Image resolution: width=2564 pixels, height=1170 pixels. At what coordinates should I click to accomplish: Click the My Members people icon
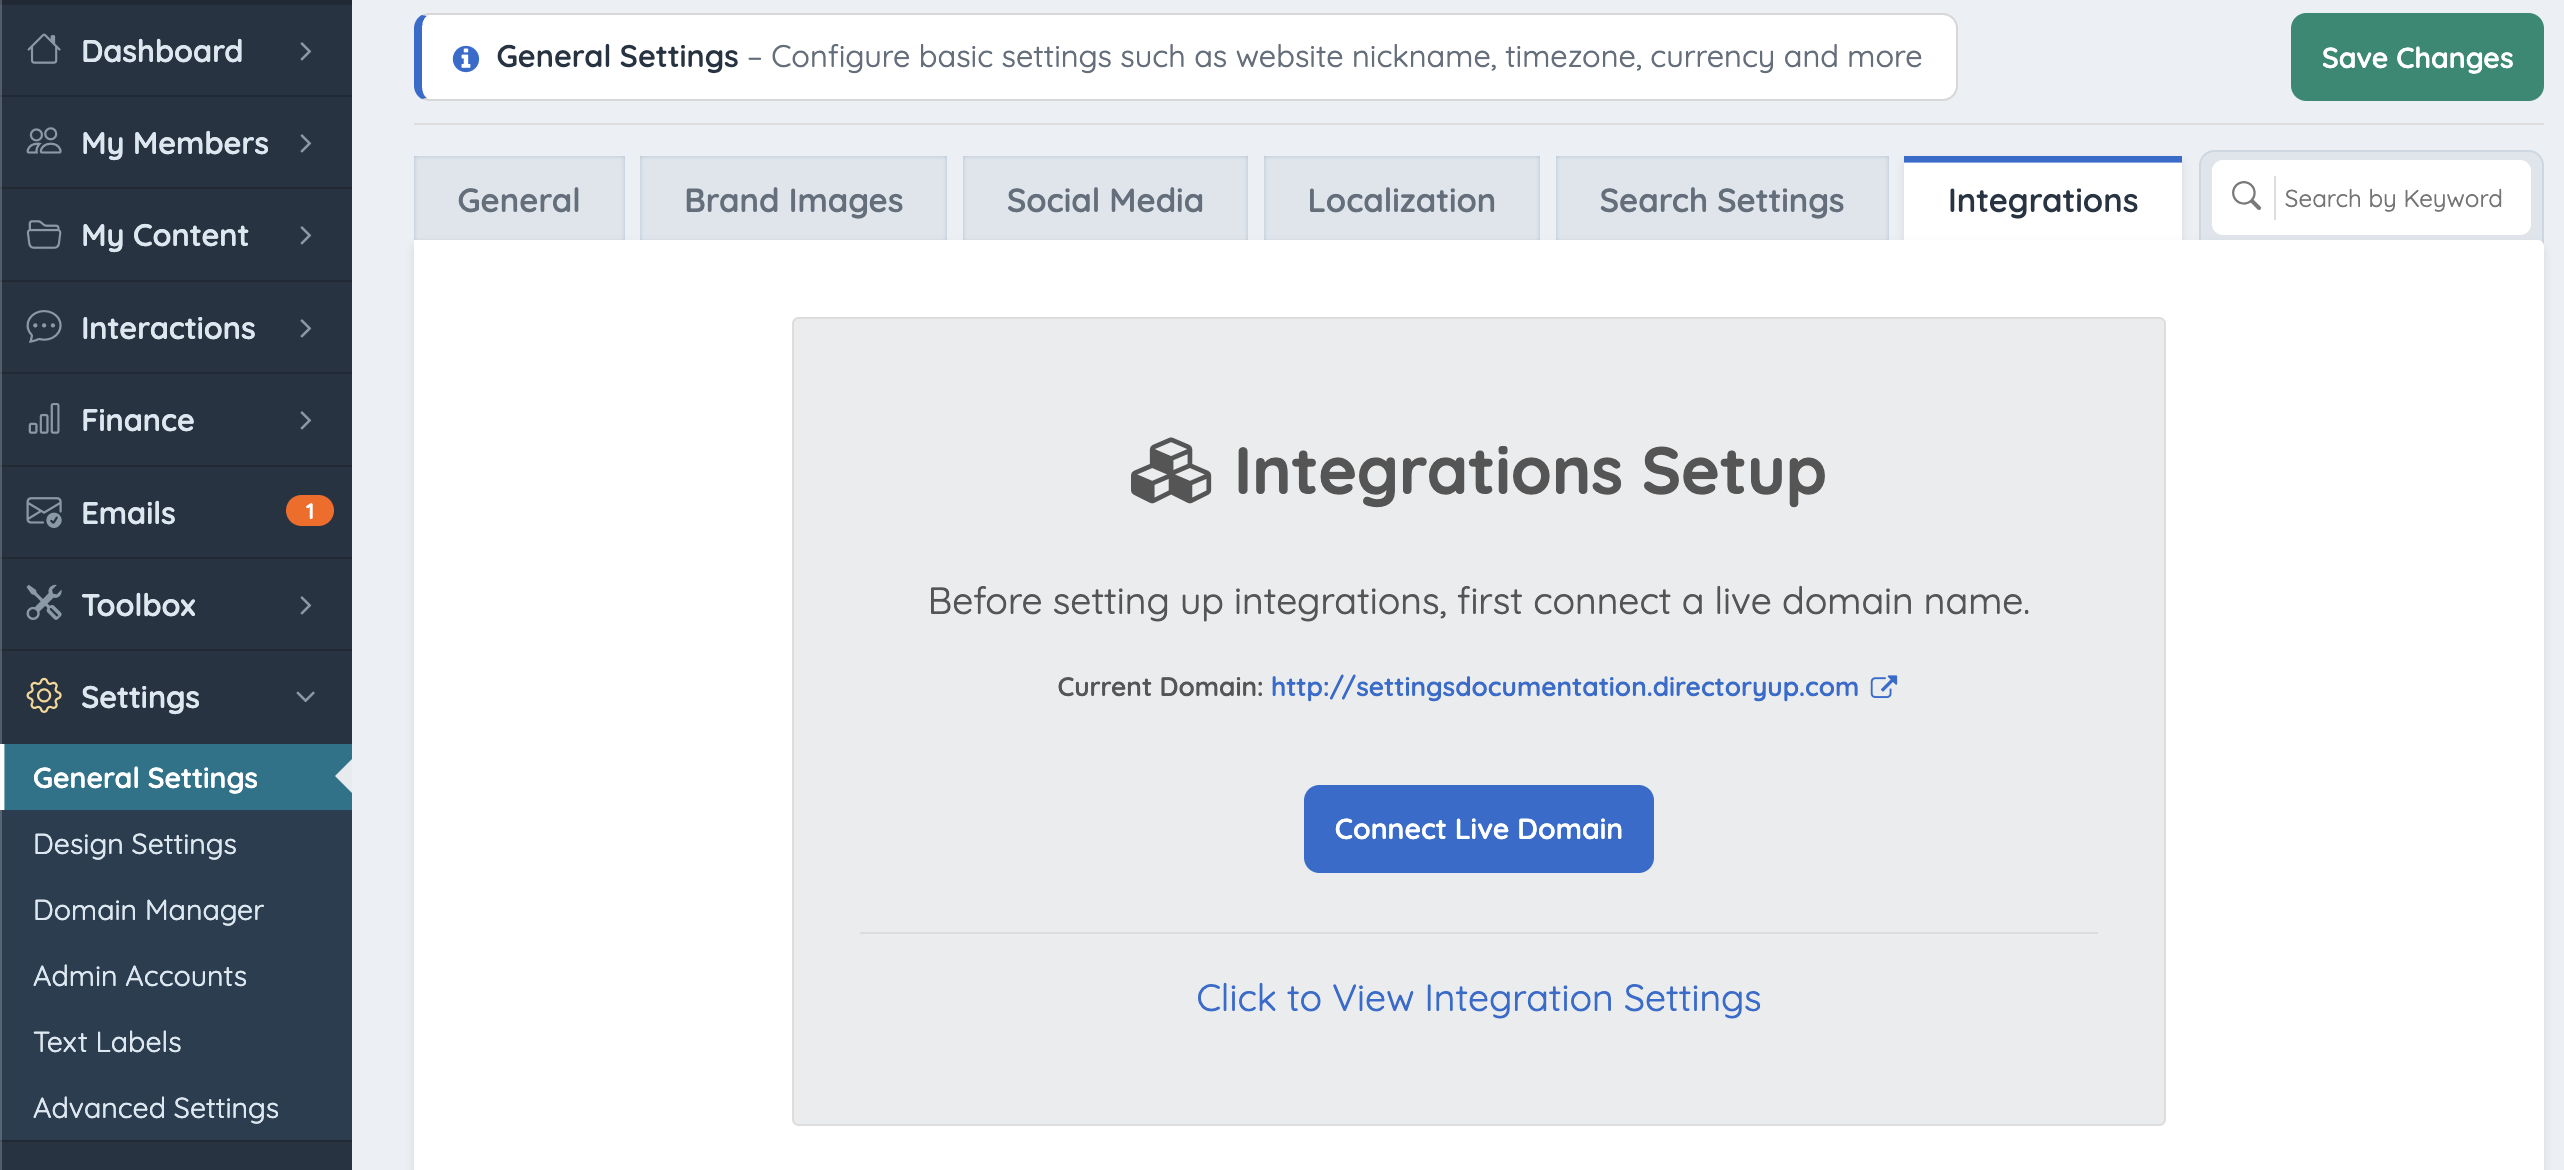(44, 142)
